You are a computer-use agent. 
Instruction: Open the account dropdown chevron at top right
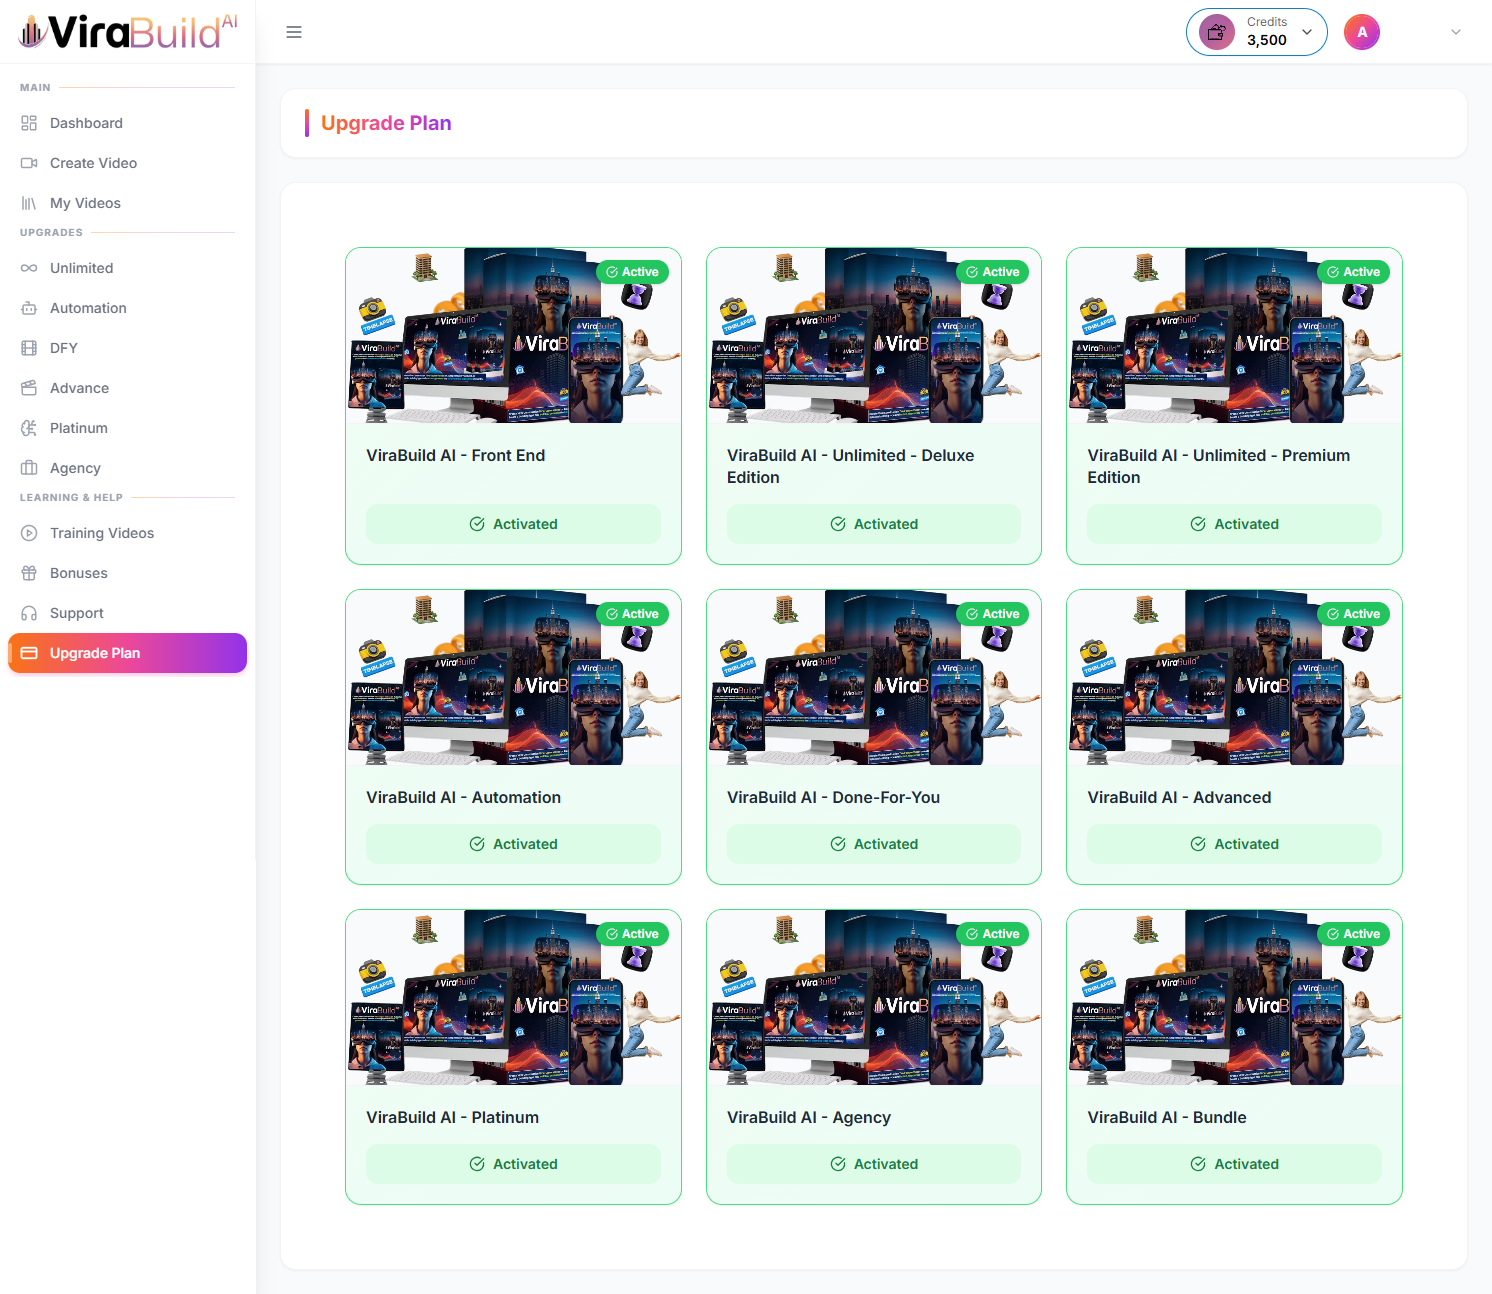1456,32
